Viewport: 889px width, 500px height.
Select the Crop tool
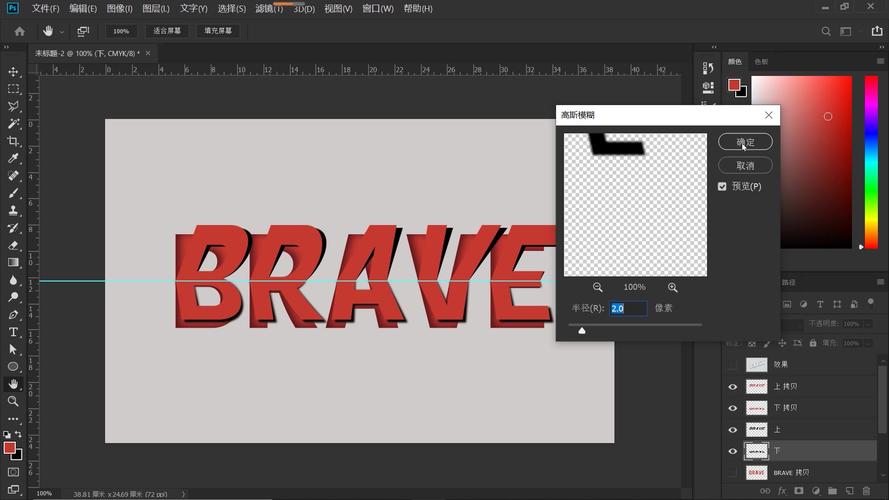point(13,141)
